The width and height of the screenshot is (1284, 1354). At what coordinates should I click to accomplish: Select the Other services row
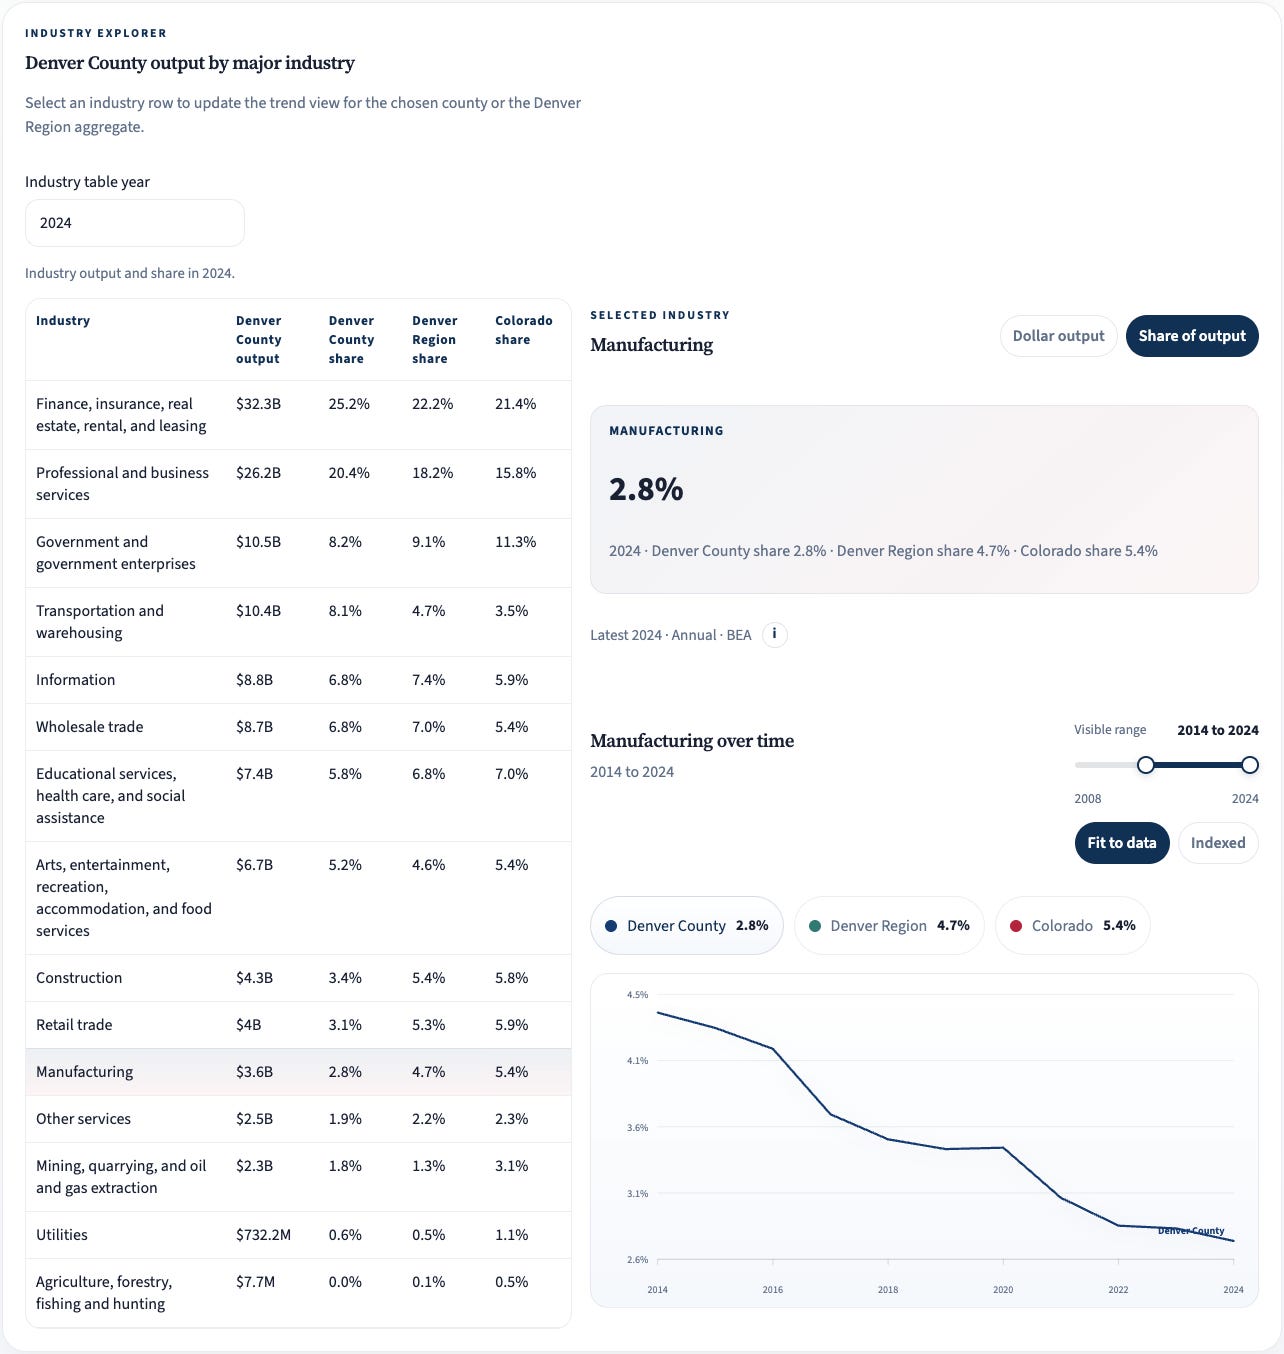[x=298, y=1119]
